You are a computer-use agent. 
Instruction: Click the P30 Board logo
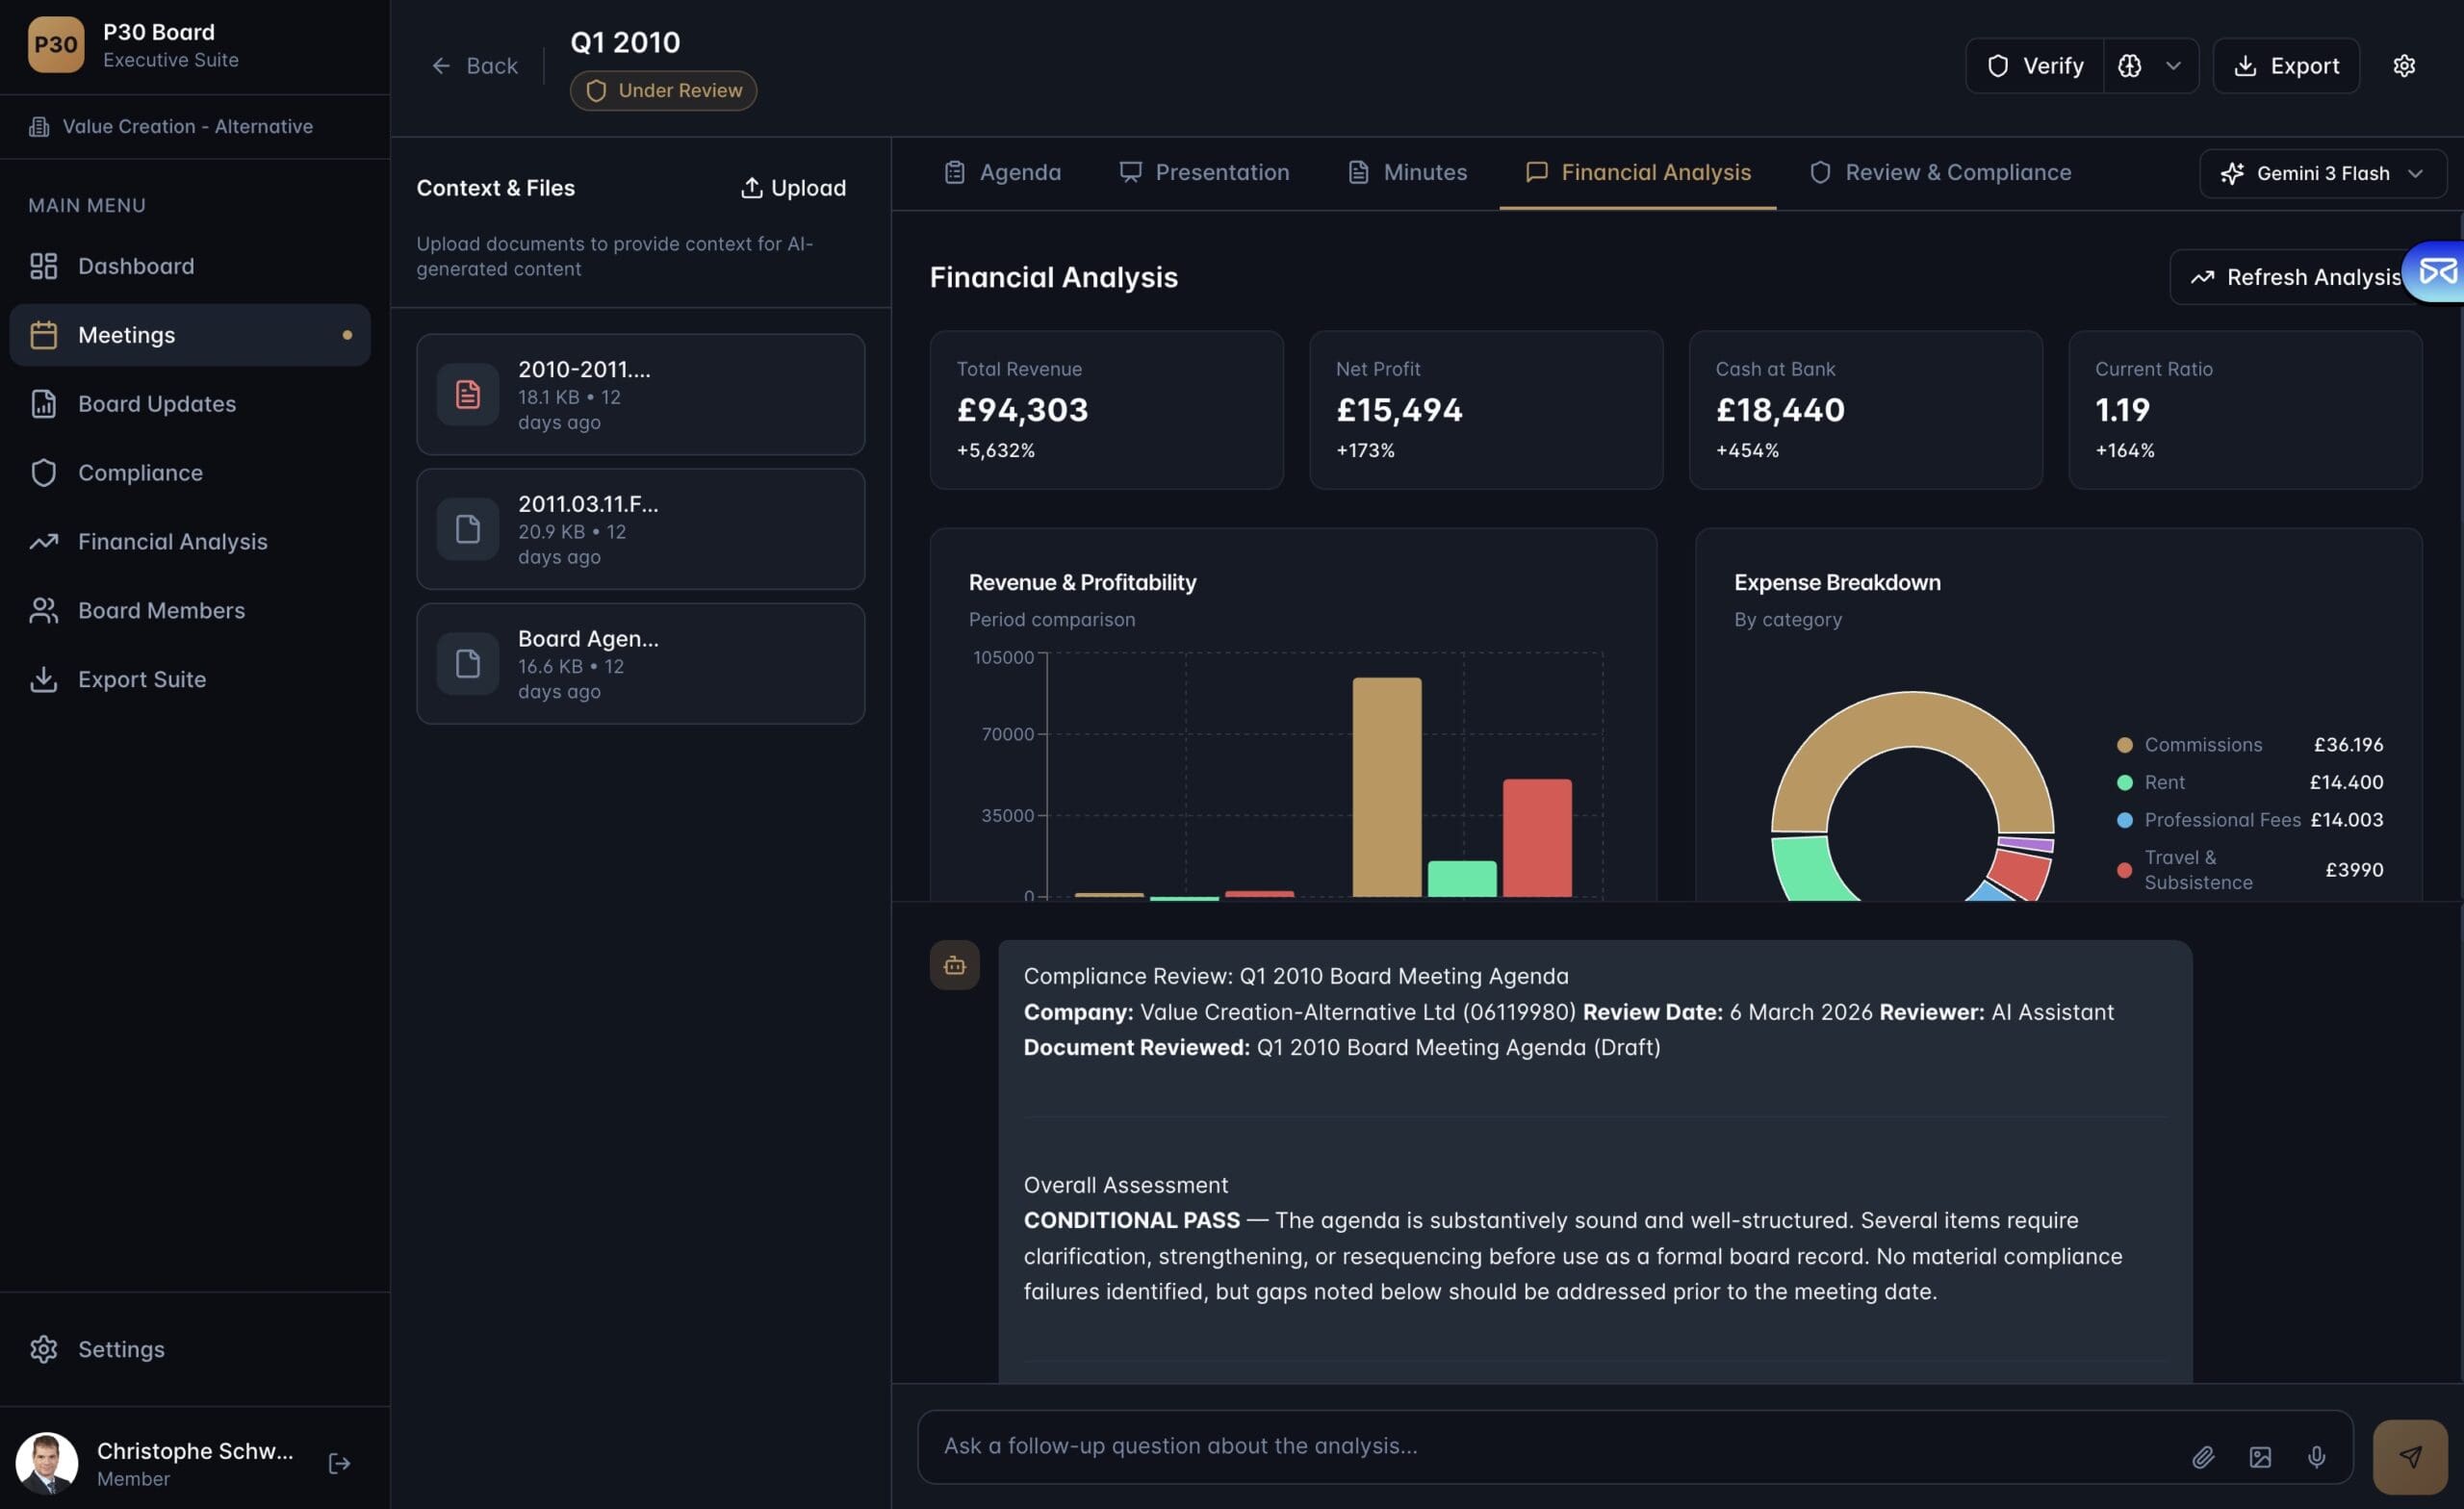[x=56, y=45]
